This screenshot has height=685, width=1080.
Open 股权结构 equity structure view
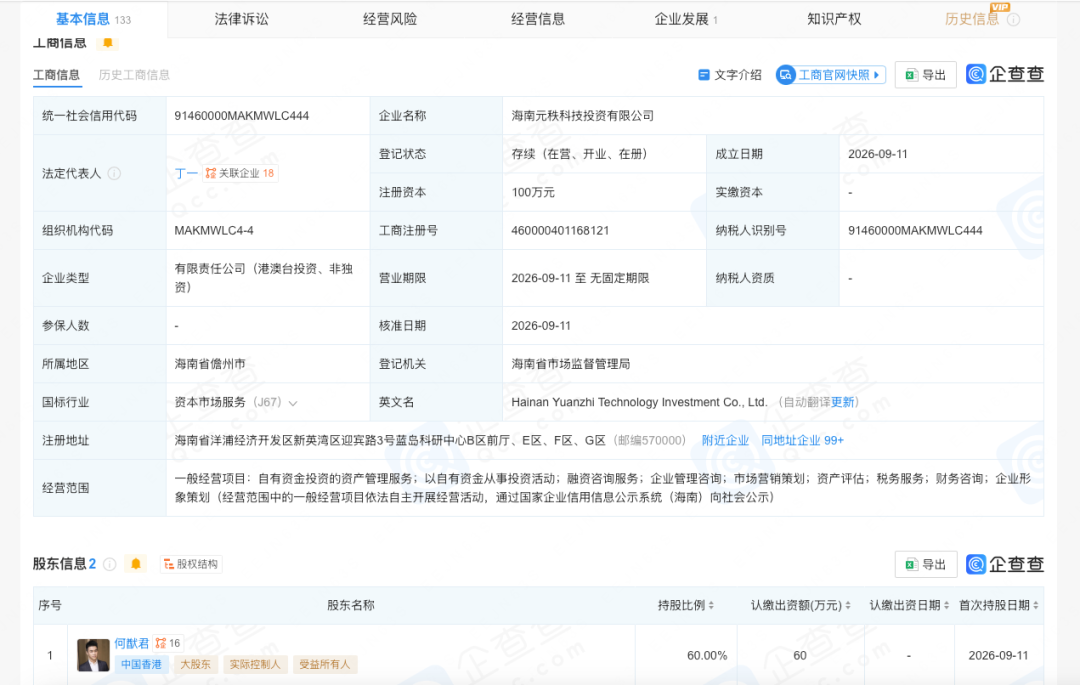pyautogui.click(x=191, y=565)
